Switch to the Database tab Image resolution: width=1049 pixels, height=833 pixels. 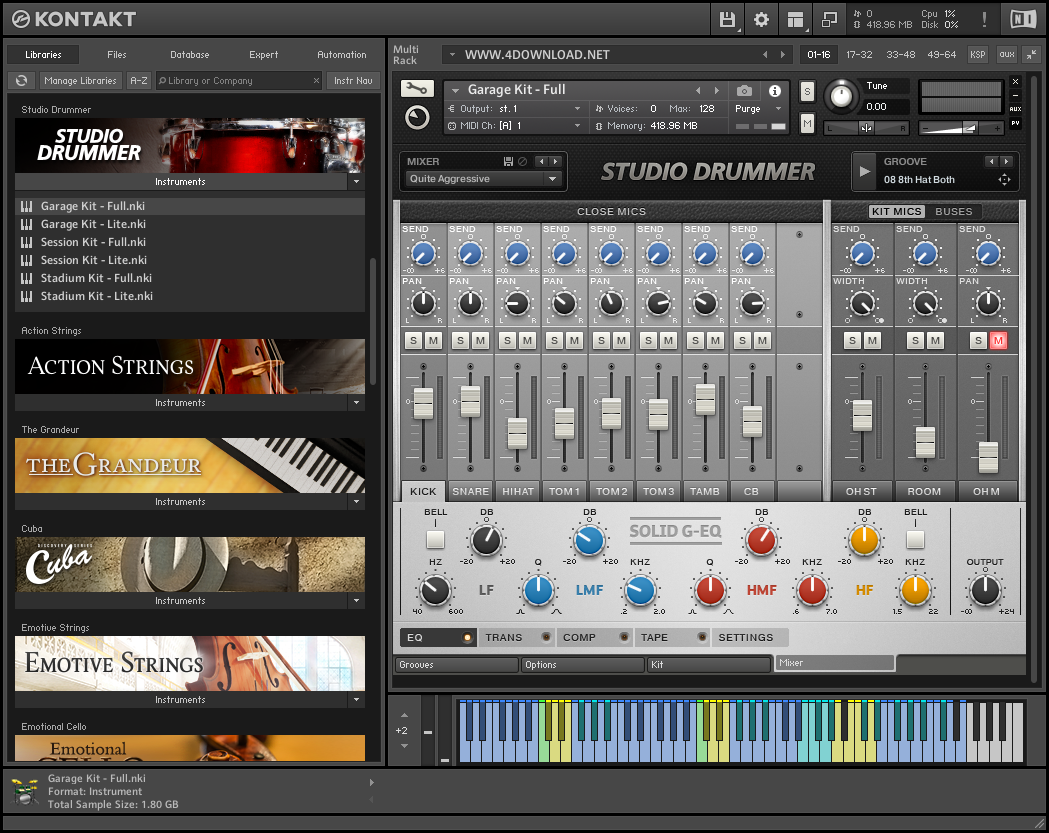(x=189, y=54)
